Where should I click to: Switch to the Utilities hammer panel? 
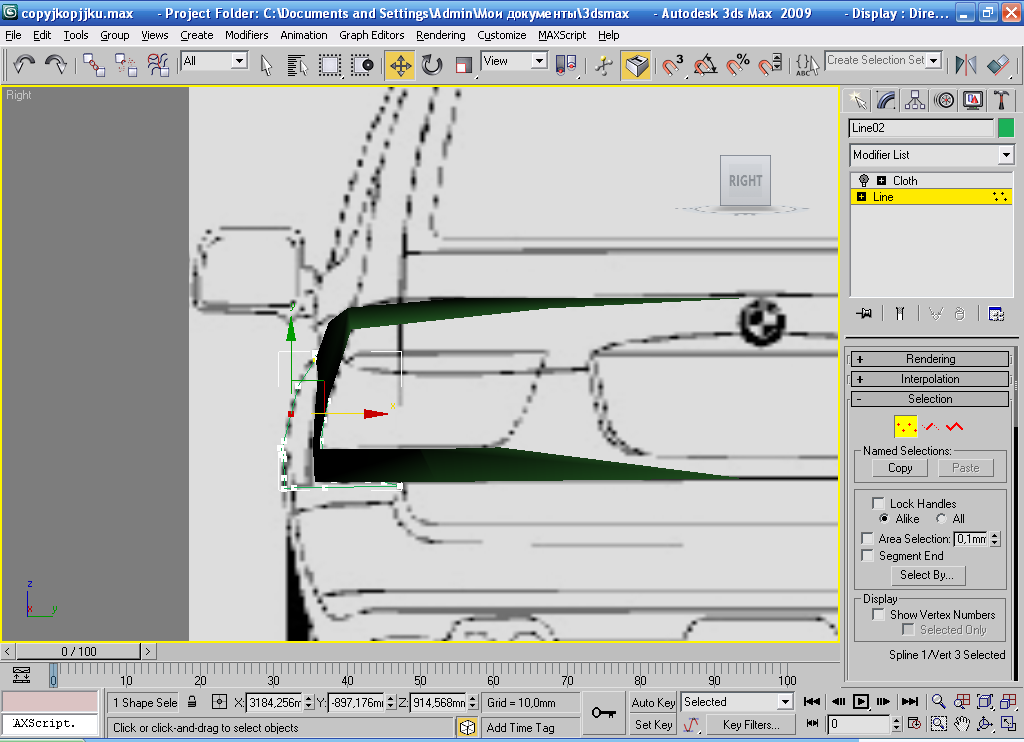tap(1001, 100)
